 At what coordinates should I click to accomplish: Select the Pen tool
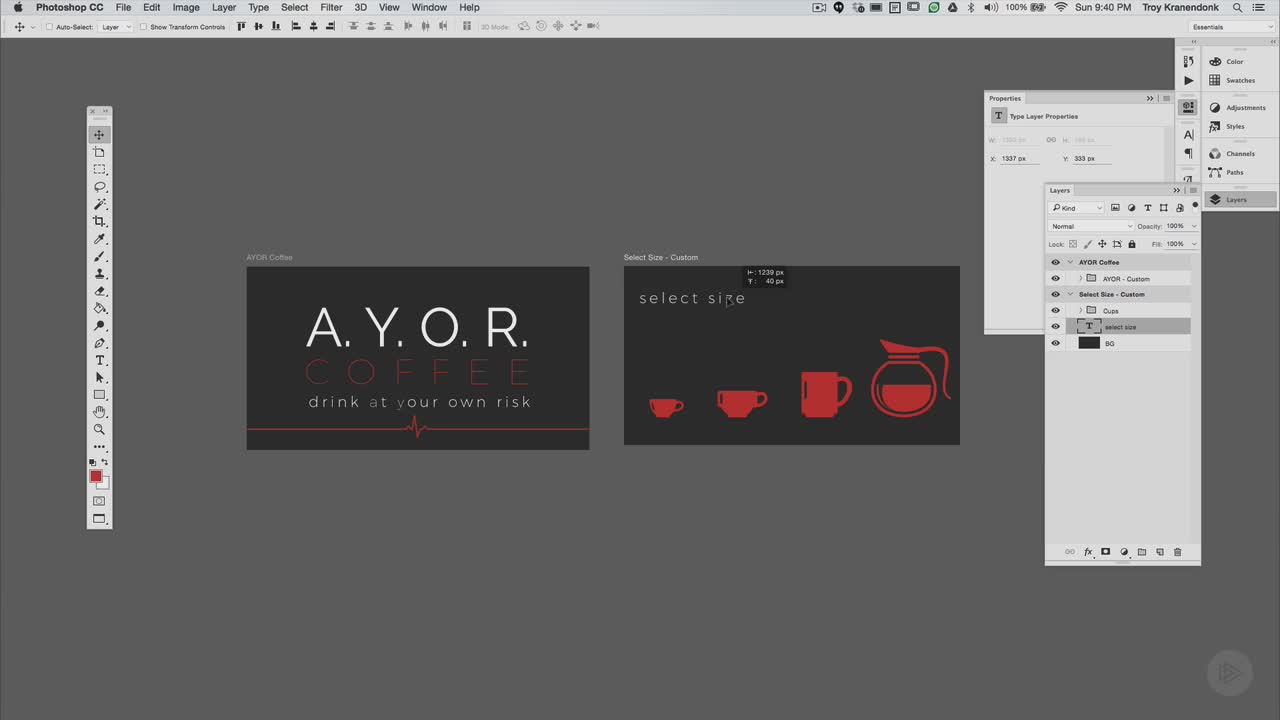coord(99,343)
